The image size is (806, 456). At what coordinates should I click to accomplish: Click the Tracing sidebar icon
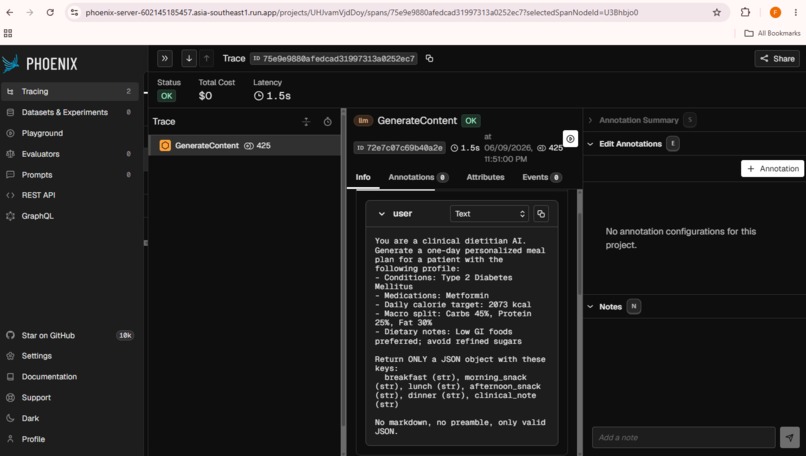10,92
